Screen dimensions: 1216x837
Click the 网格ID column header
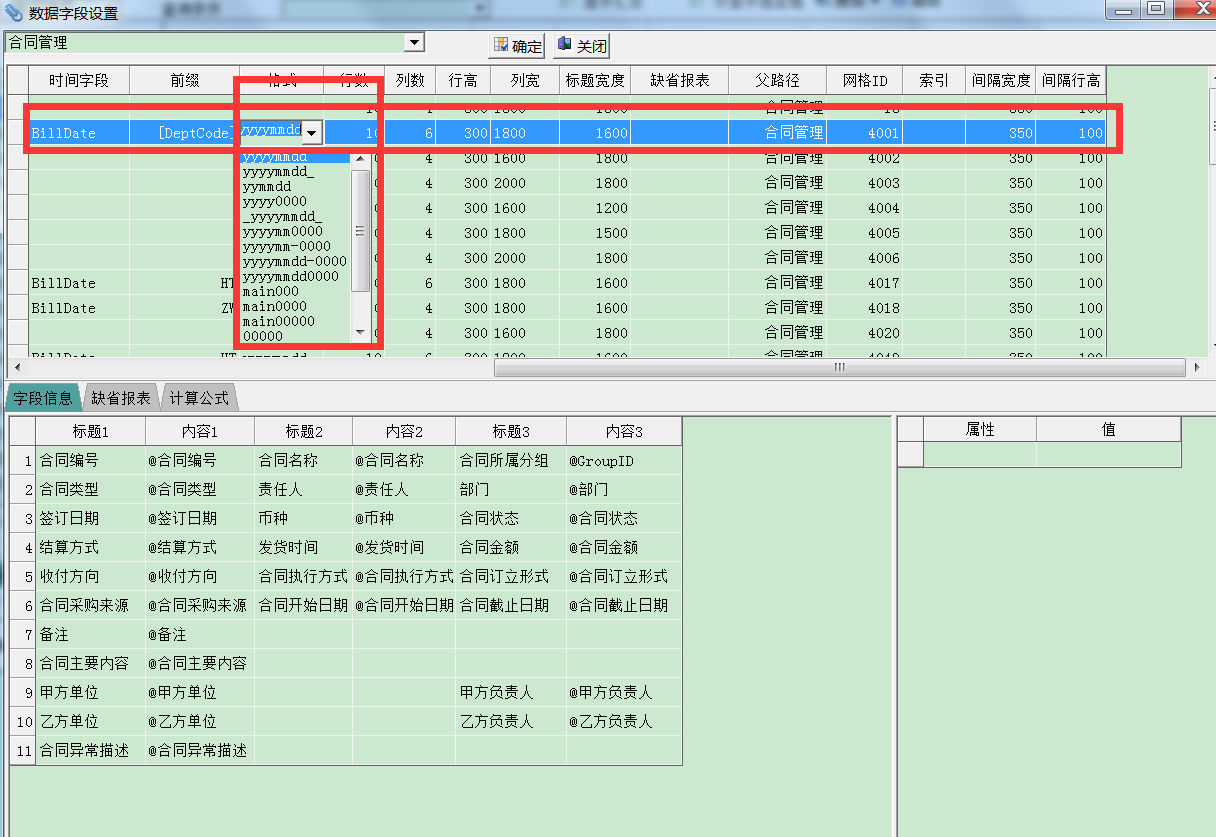click(864, 81)
